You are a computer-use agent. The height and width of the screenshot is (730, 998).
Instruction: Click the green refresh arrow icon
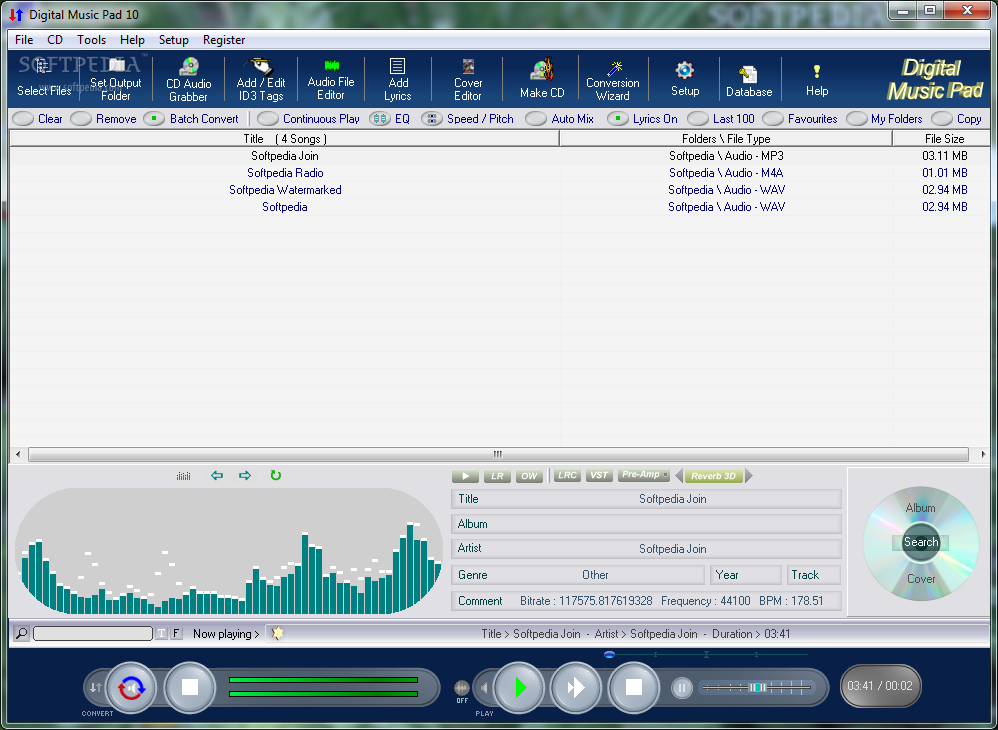[x=276, y=475]
